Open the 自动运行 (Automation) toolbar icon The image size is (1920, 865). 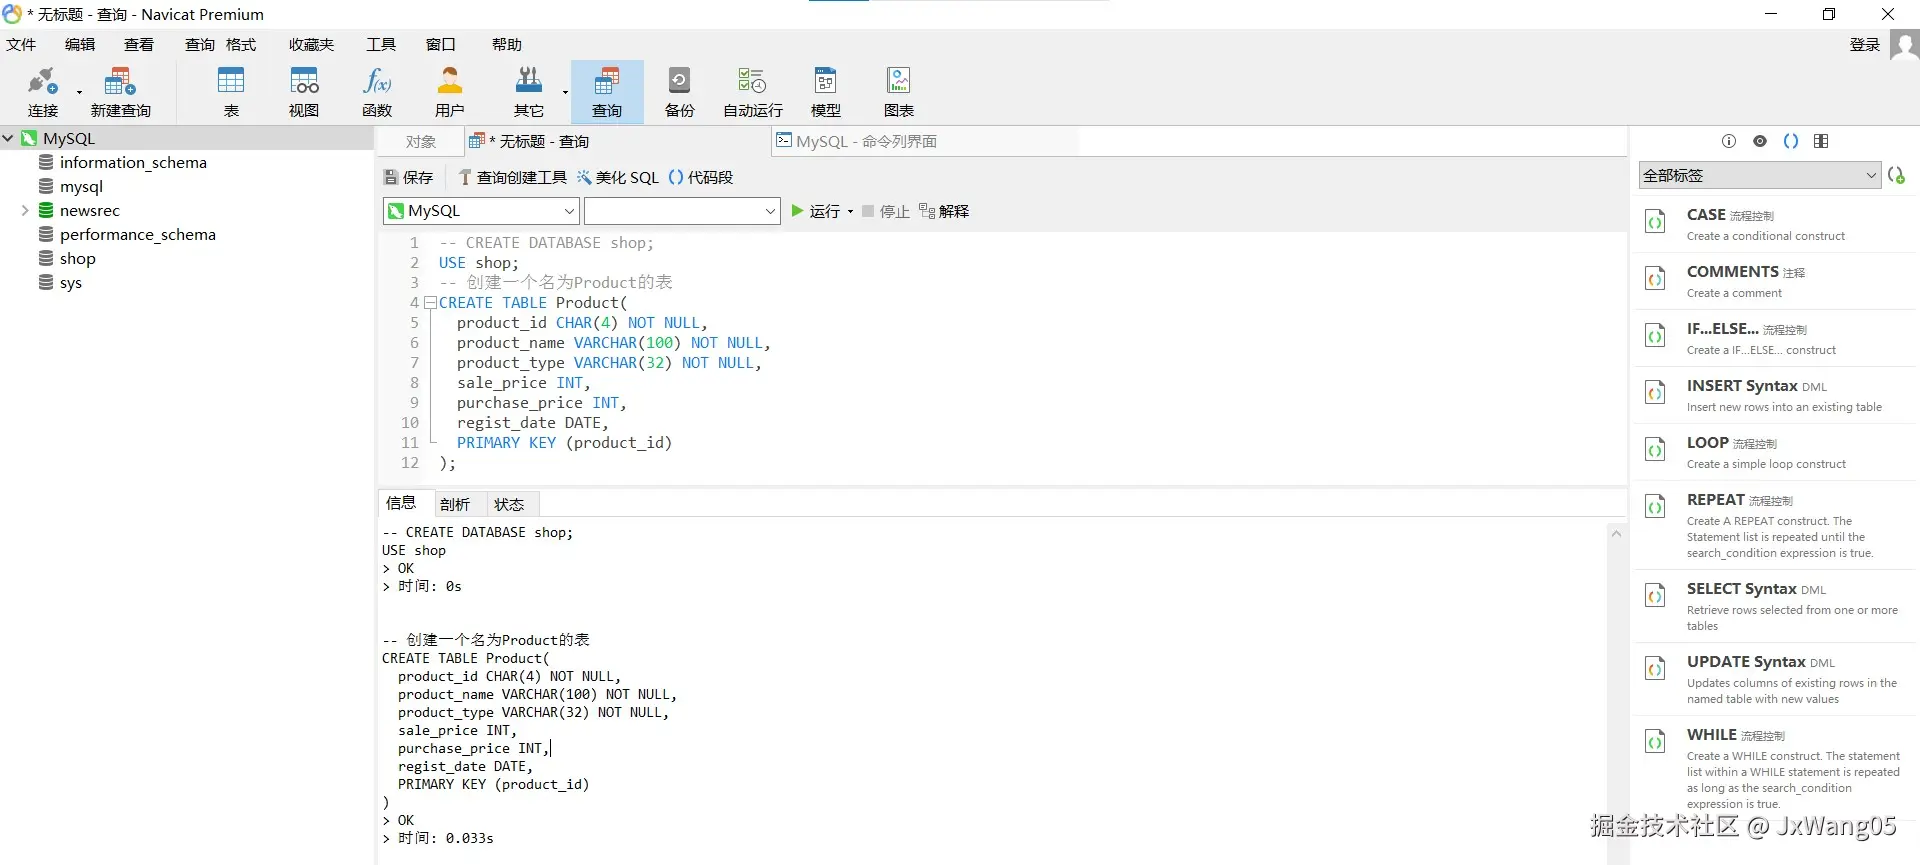pos(753,92)
